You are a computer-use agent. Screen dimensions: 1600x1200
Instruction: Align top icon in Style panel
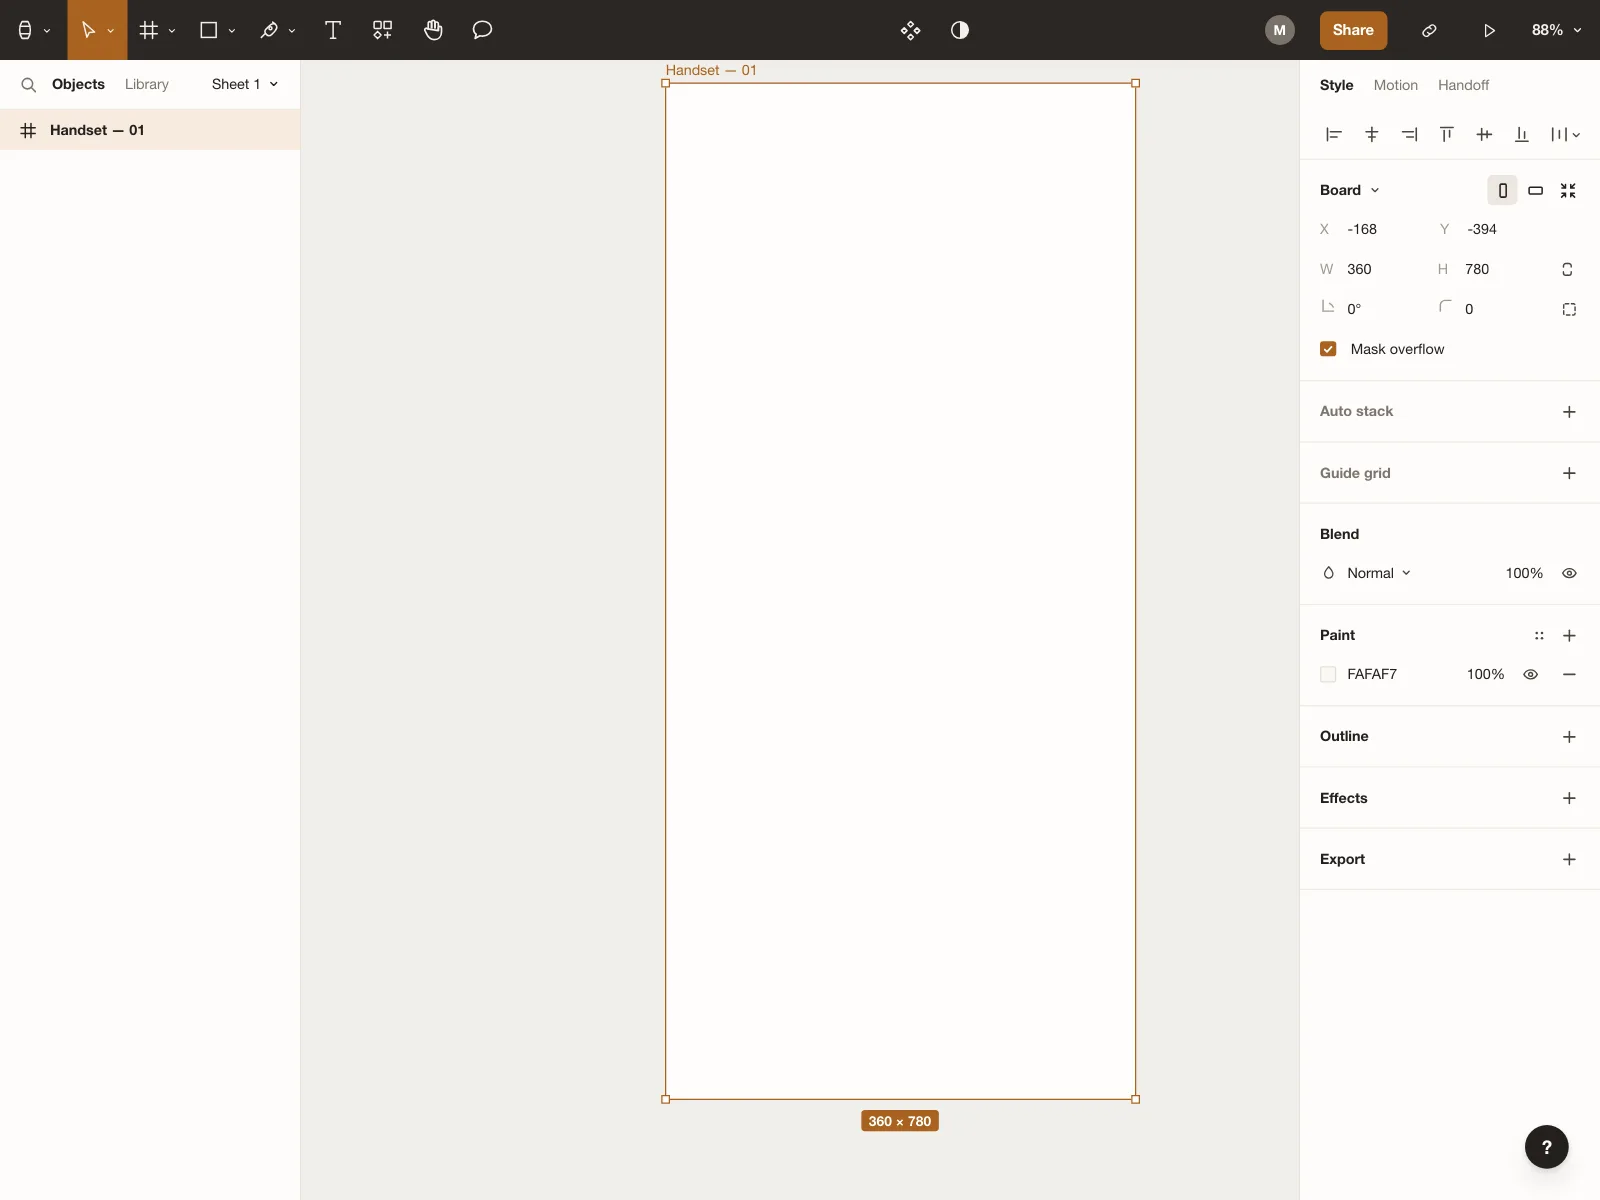(x=1446, y=134)
